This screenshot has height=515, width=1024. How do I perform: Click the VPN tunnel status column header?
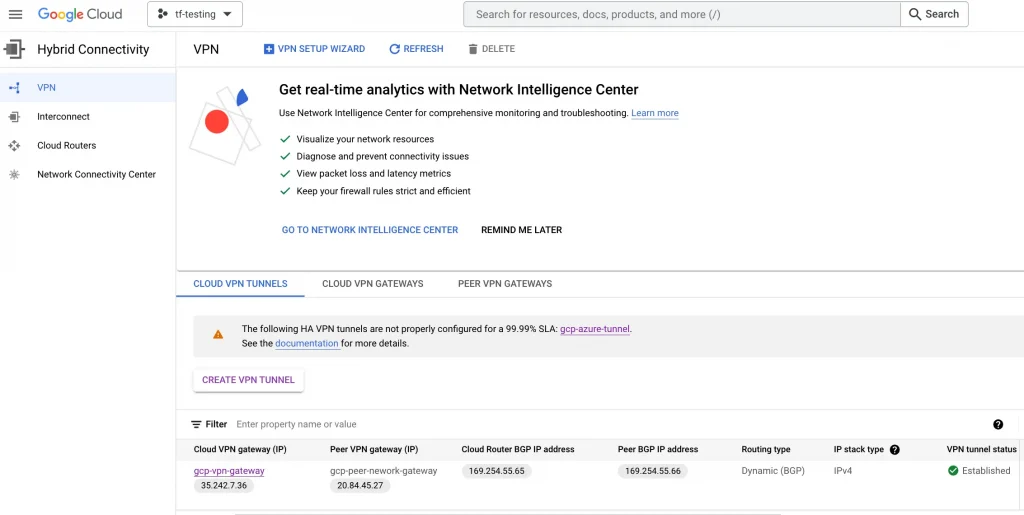coord(982,449)
